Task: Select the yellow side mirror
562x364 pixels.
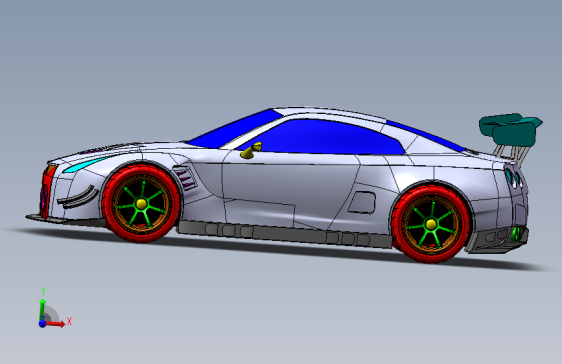Action: click(252, 150)
